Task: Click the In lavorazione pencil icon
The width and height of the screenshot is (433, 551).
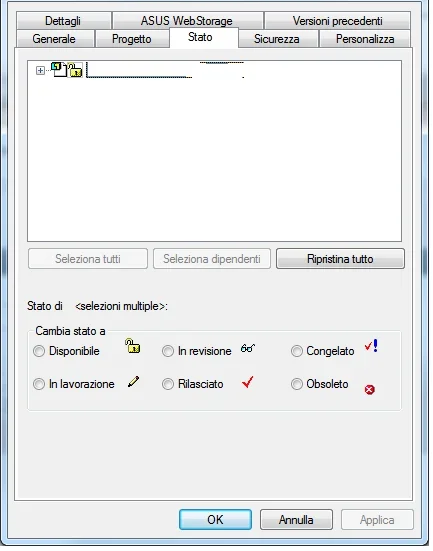Action: pos(133,382)
